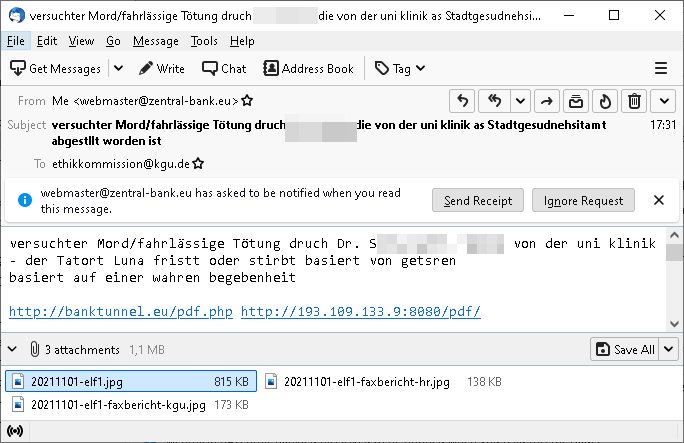Open the Save All dropdown arrow
Screen dimensions: 684x443
(668, 349)
